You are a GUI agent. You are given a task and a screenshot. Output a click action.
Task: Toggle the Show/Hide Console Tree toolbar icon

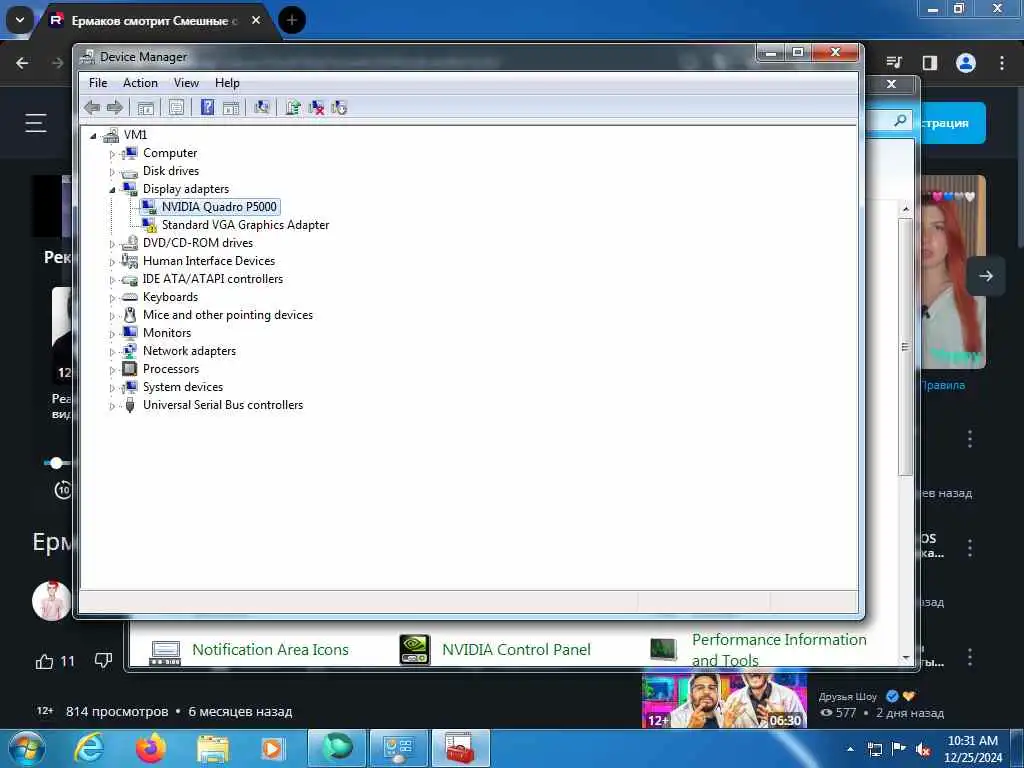coord(146,108)
